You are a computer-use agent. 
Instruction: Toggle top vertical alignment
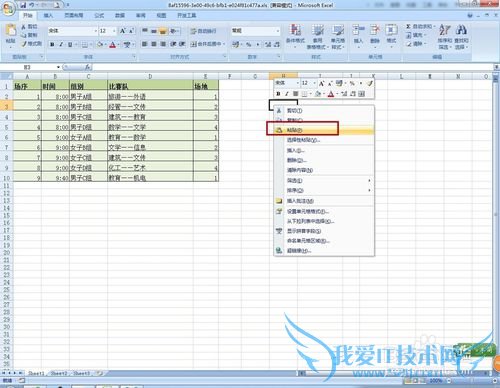[145, 31]
